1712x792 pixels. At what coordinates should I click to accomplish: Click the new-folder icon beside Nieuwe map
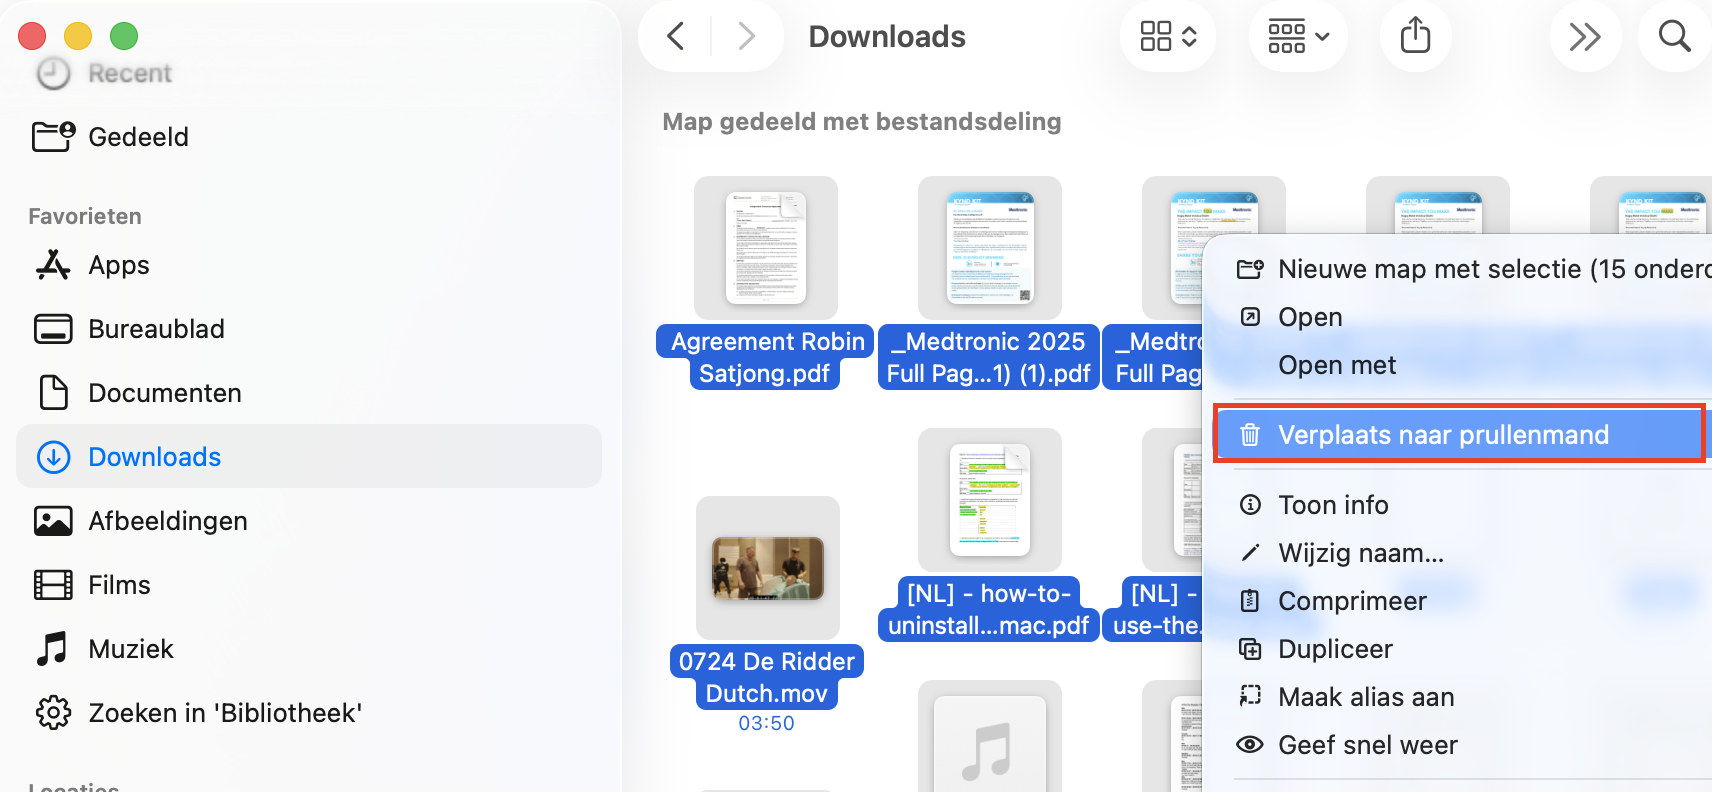(1250, 269)
